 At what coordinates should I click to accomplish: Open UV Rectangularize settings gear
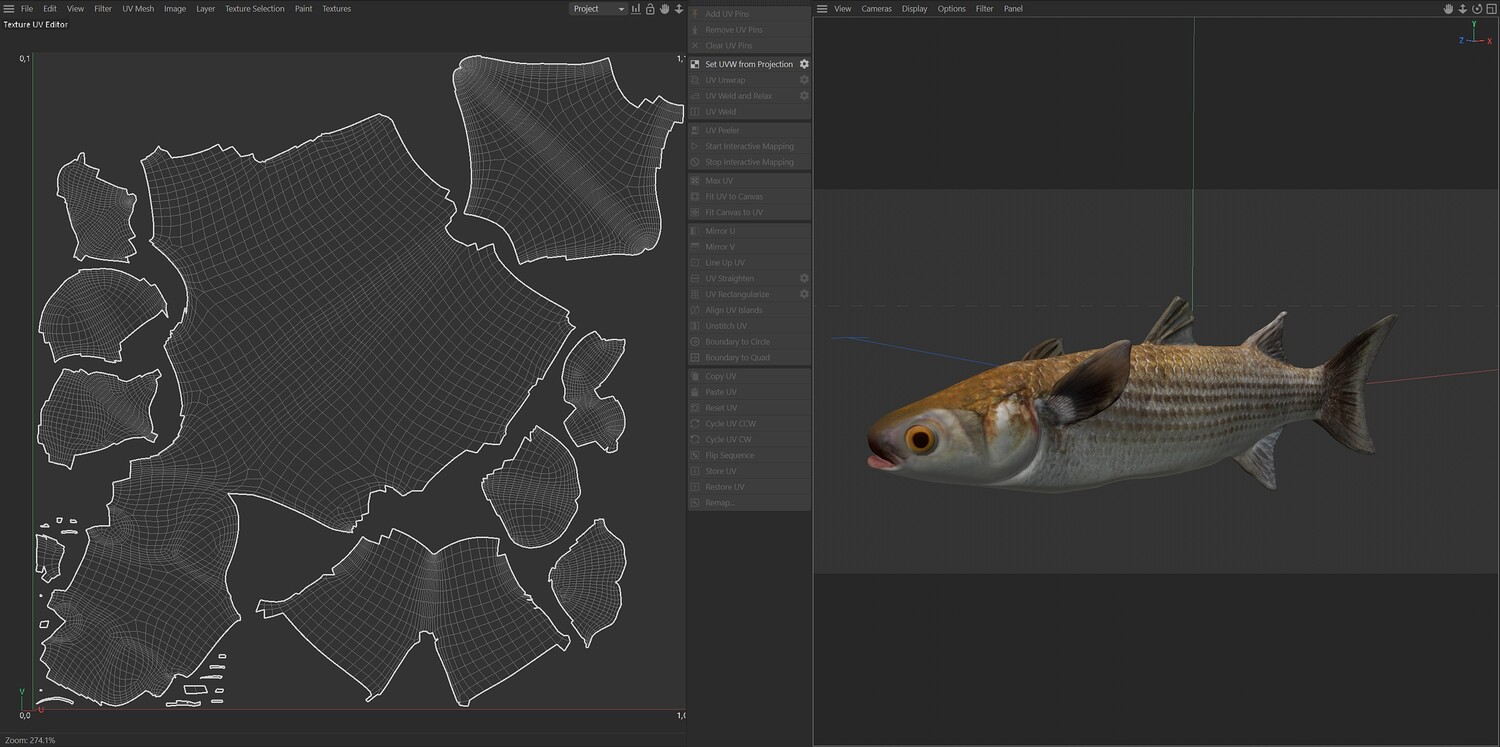pyautogui.click(x=804, y=294)
